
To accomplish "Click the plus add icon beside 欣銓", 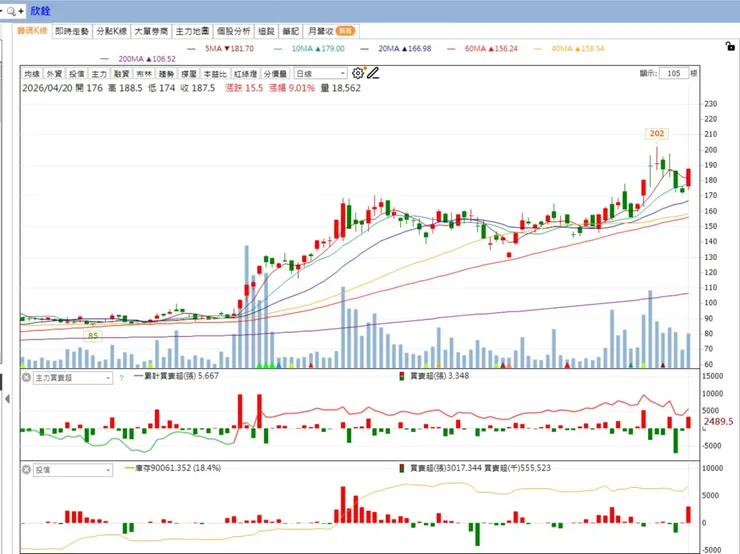I will click(x=21, y=11).
